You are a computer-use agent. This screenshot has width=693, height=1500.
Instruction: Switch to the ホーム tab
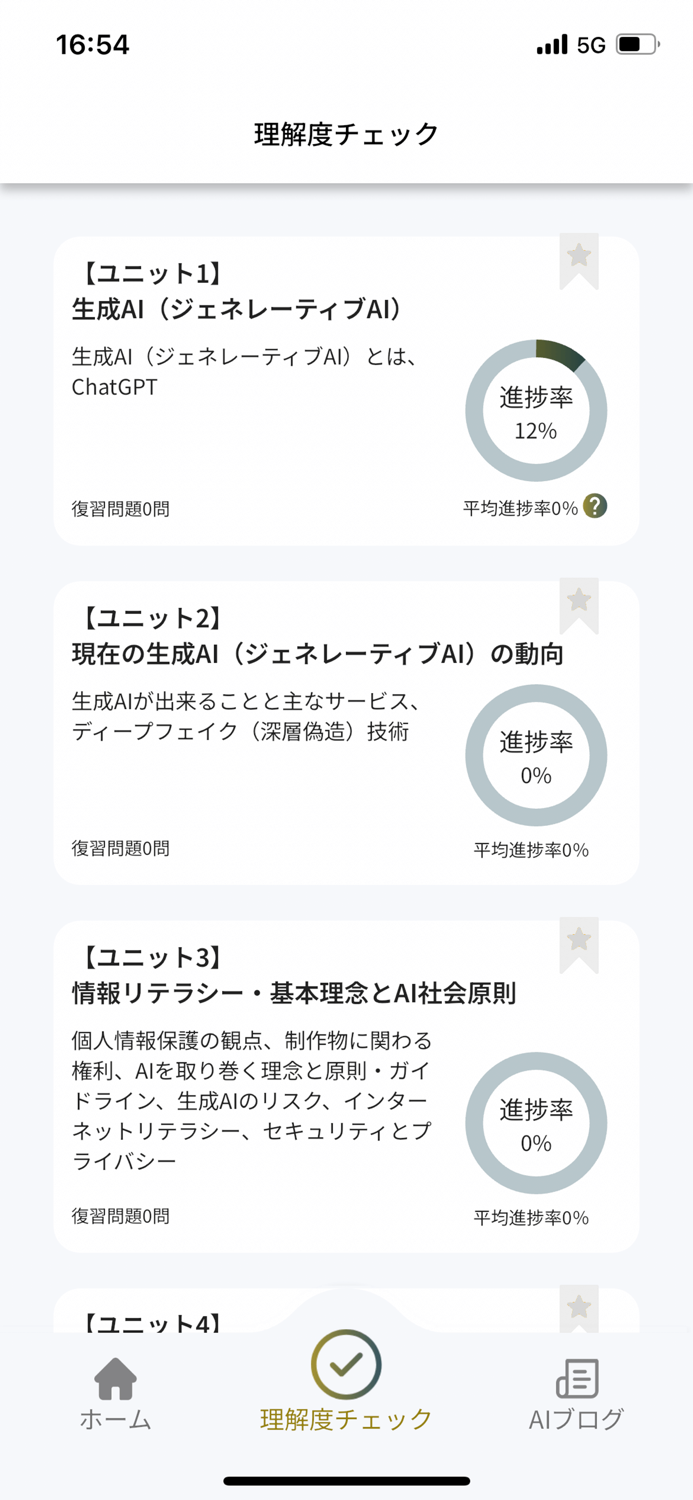click(x=117, y=1390)
